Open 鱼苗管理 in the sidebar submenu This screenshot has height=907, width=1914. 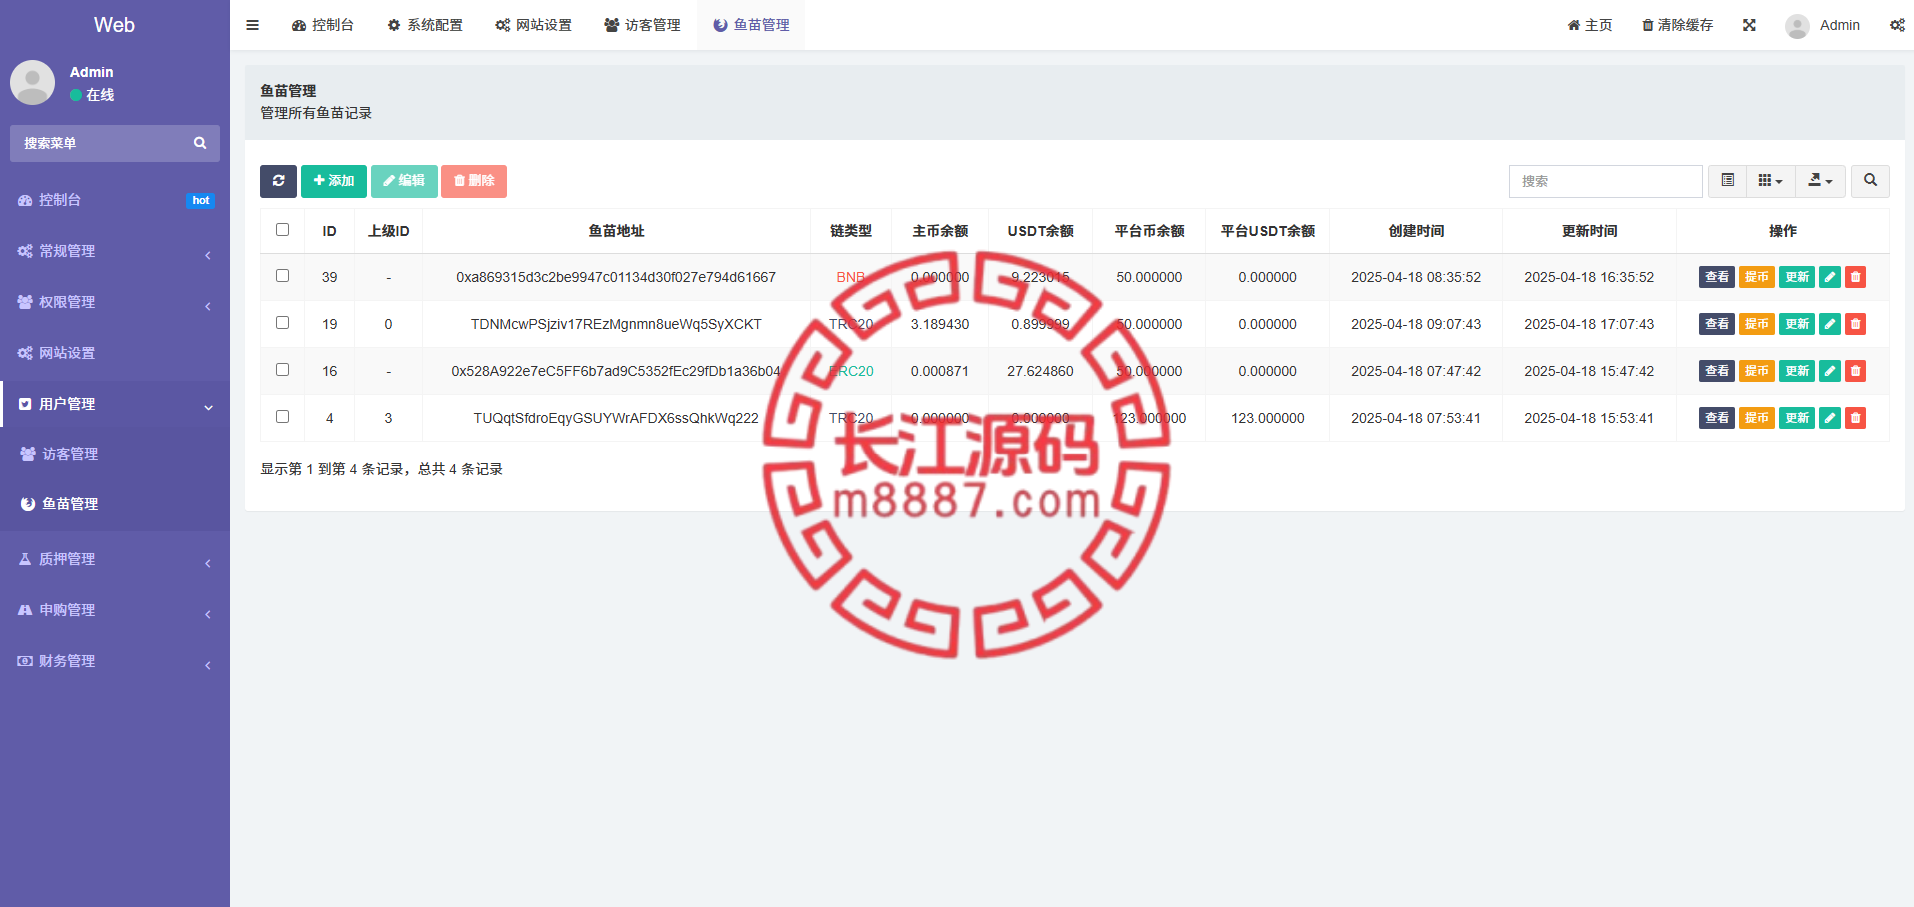tap(115, 504)
